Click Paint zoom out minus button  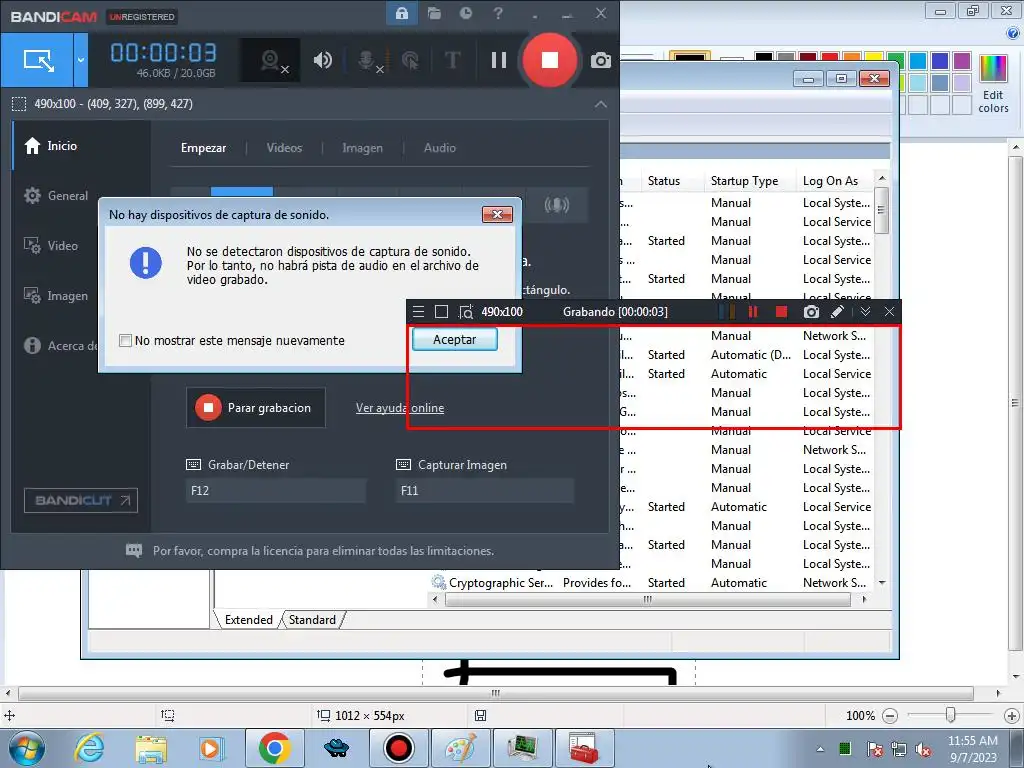(889, 716)
